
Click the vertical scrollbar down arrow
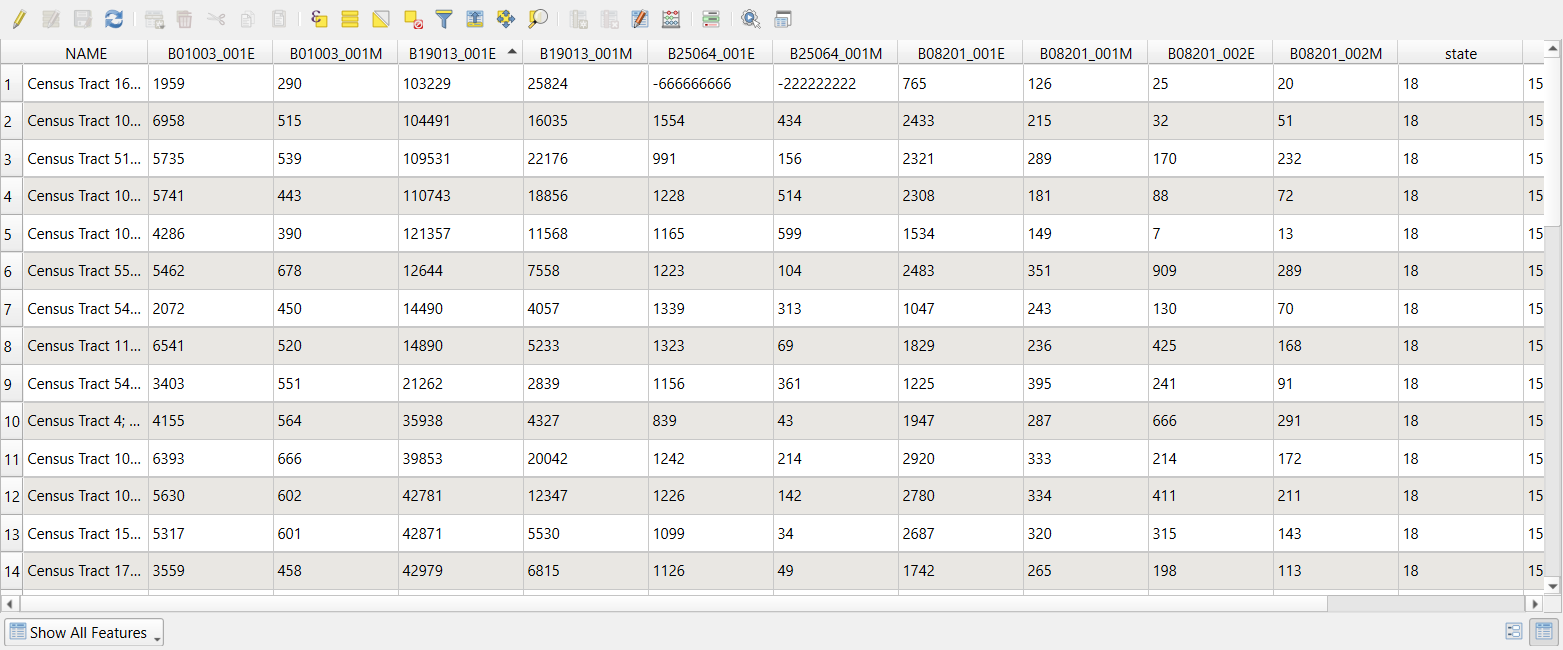click(x=1553, y=585)
